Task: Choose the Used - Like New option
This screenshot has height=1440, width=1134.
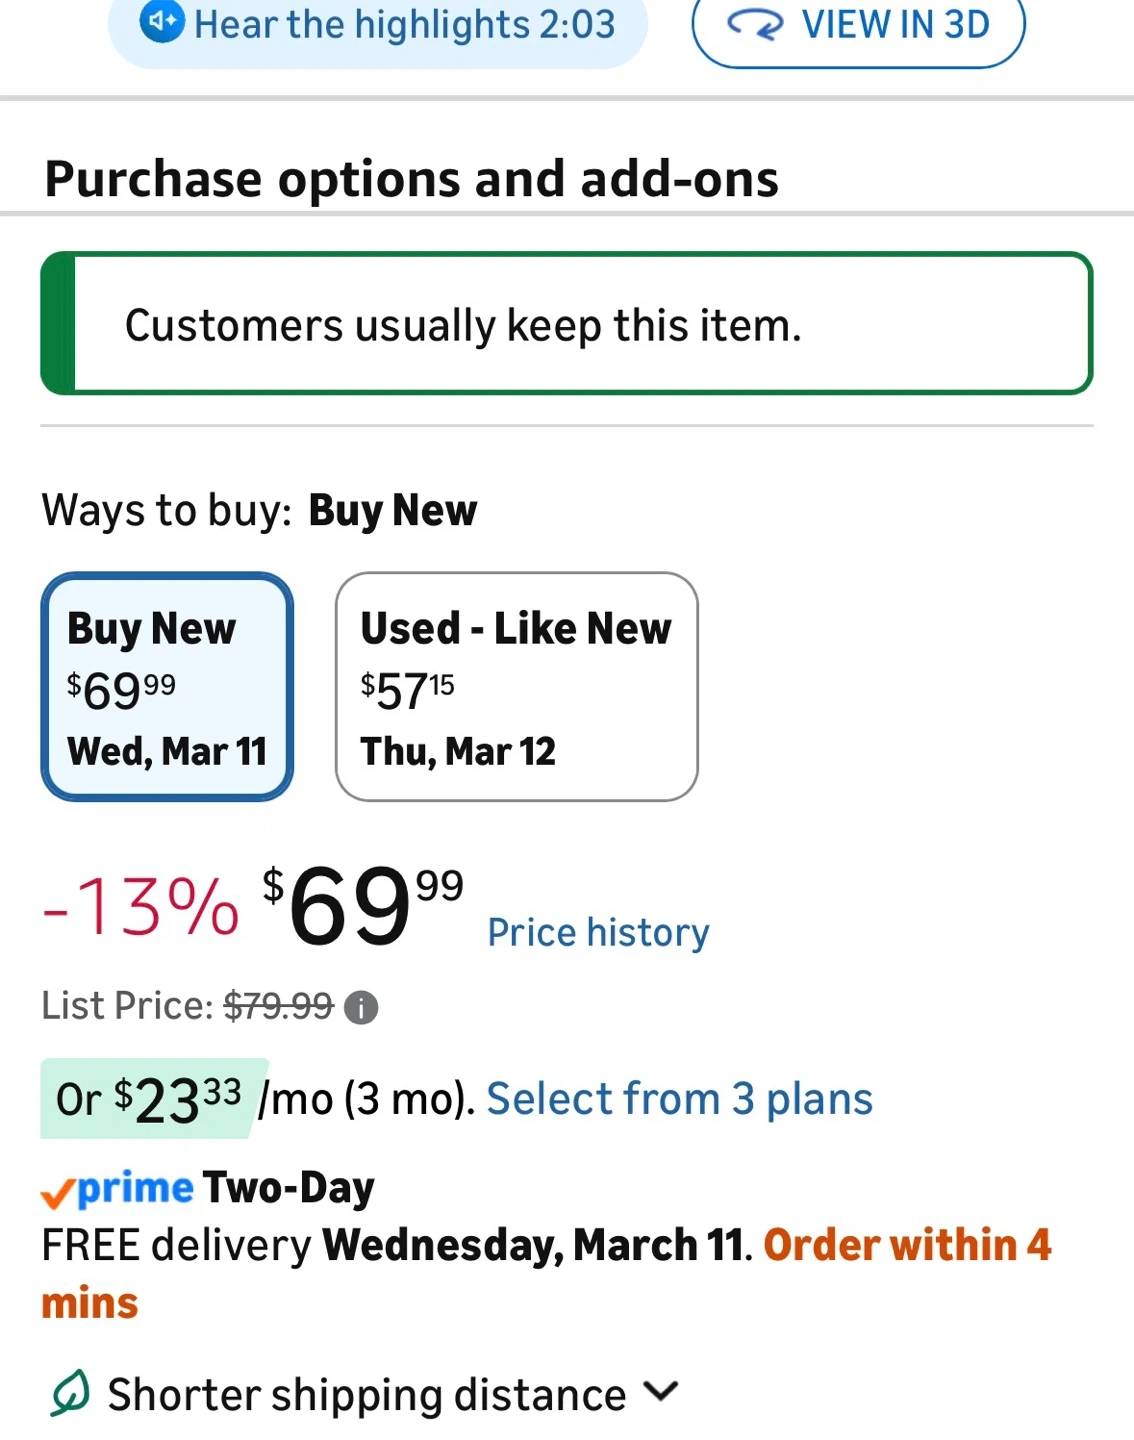Action: [x=516, y=686]
